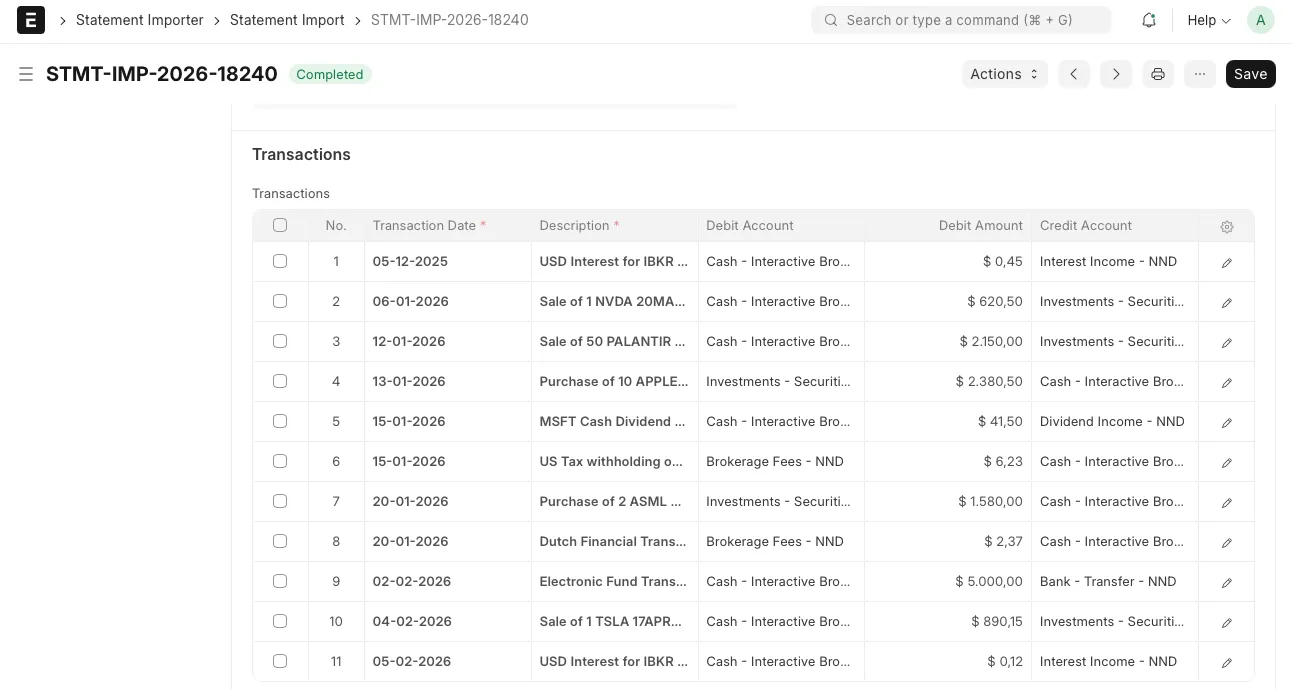Edit row 1 with pencil icon
The height and width of the screenshot is (689, 1292).
pos(1227,262)
